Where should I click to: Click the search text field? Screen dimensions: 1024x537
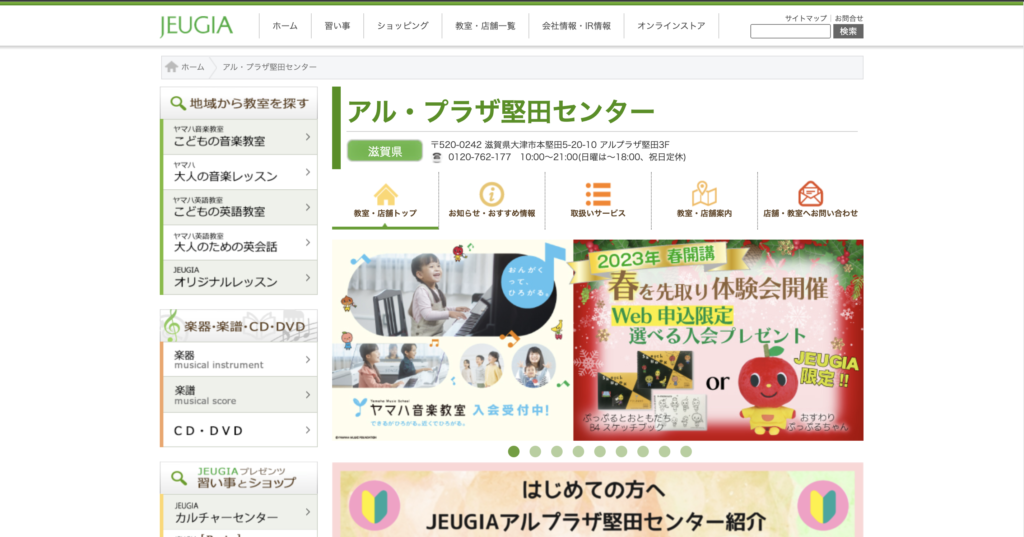790,31
